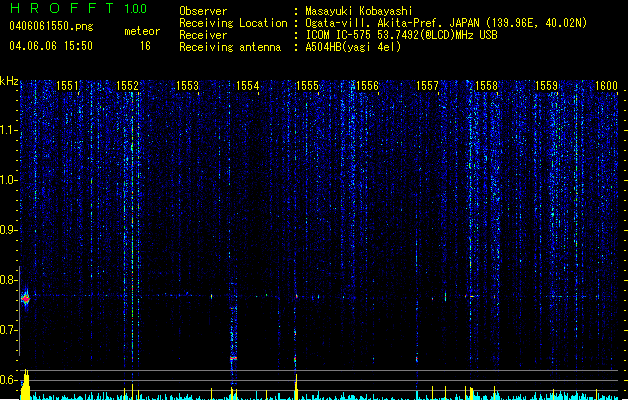The width and height of the screenshot is (629, 400).
Task: Click the Observer field label
Action: click(x=203, y=11)
